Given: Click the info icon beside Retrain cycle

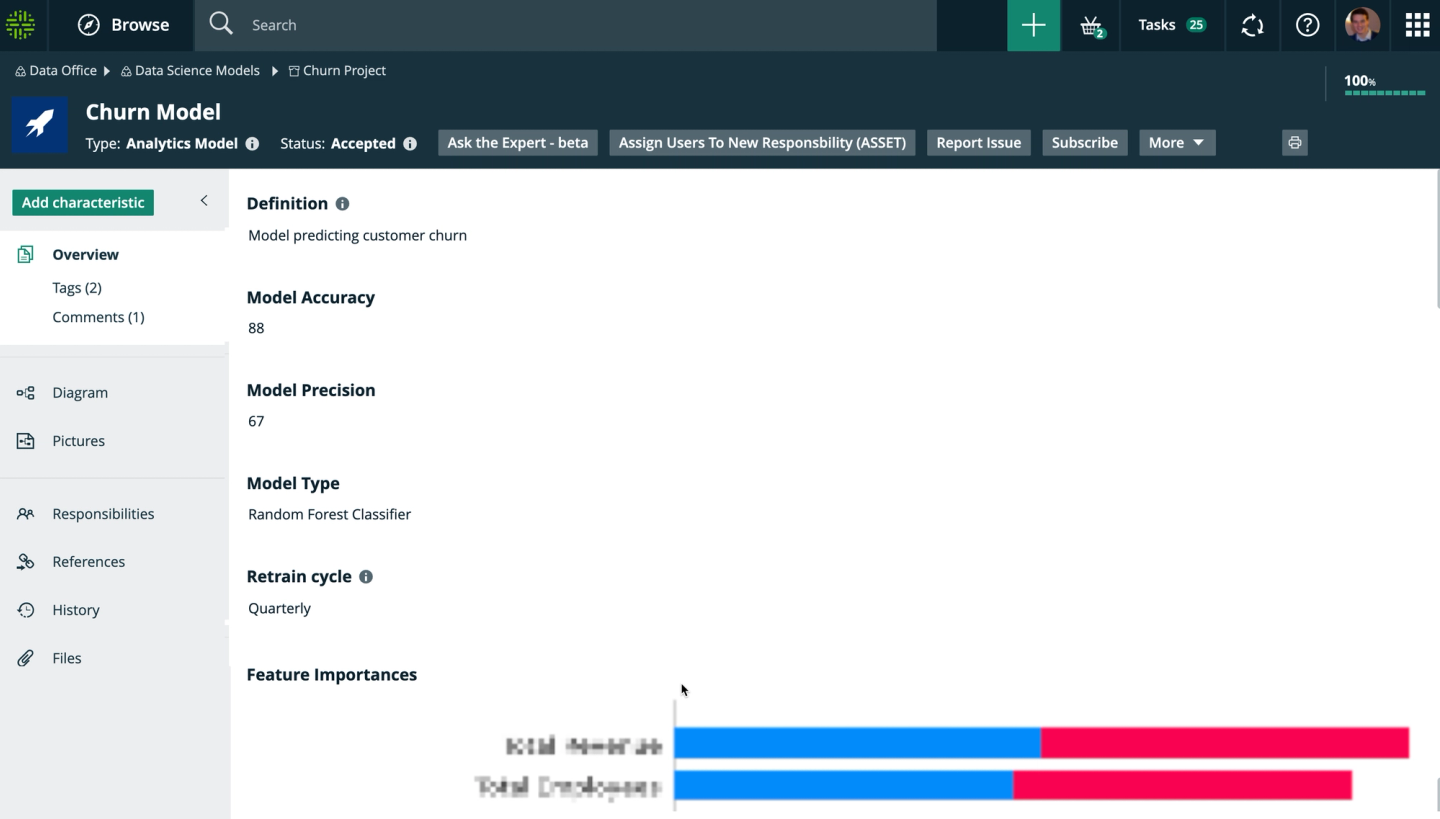Looking at the screenshot, I should [366, 577].
